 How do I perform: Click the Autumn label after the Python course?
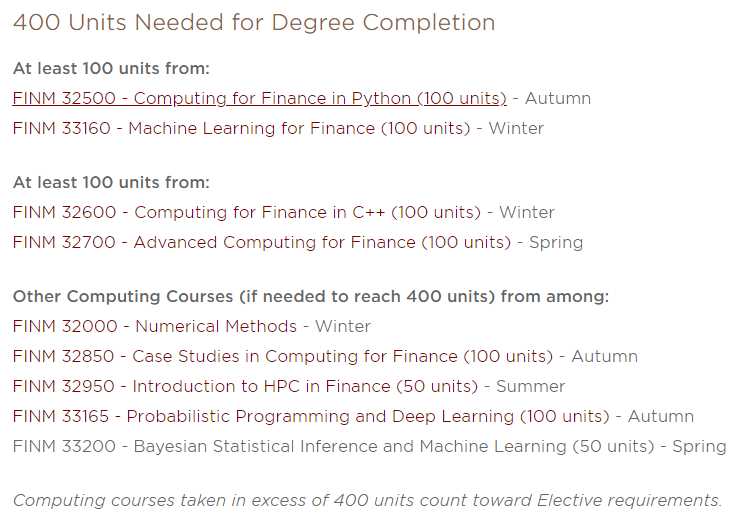[x=558, y=98]
